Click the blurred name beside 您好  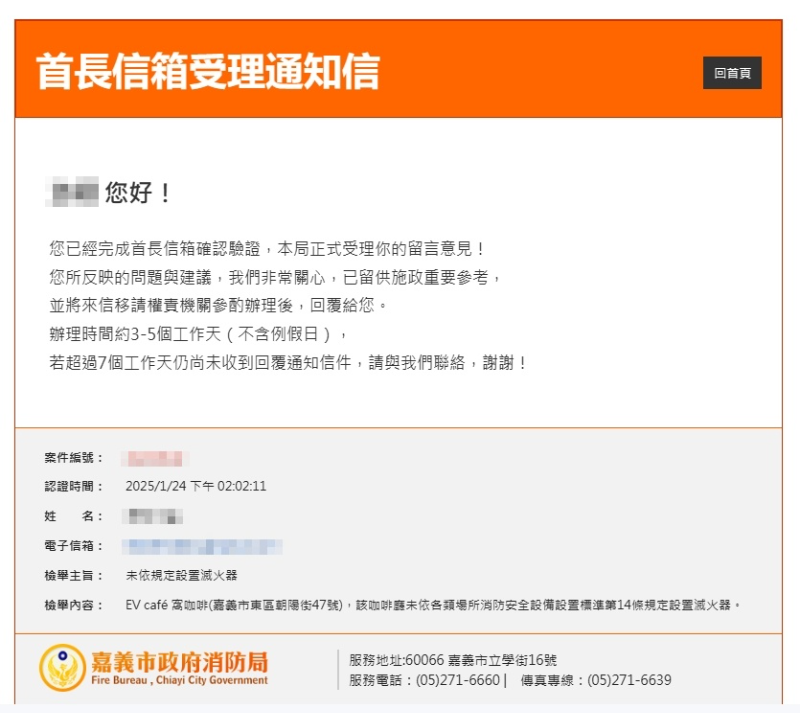click(x=72, y=192)
